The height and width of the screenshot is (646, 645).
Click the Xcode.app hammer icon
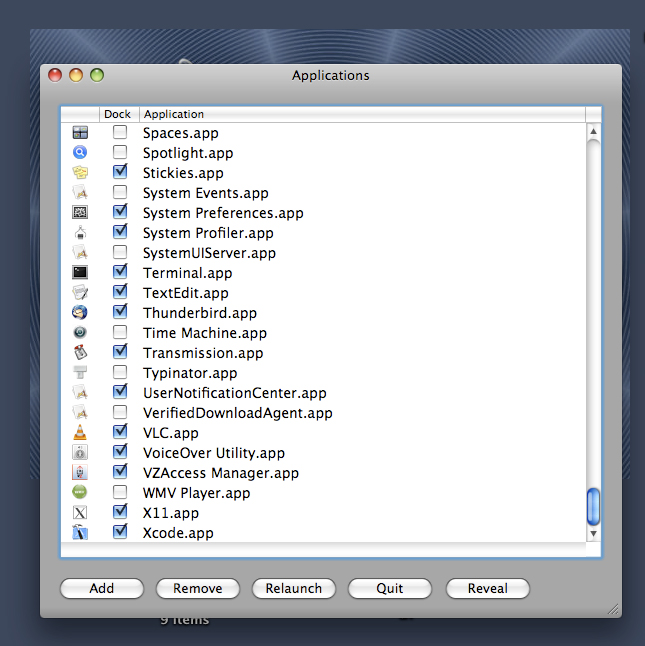(80, 532)
